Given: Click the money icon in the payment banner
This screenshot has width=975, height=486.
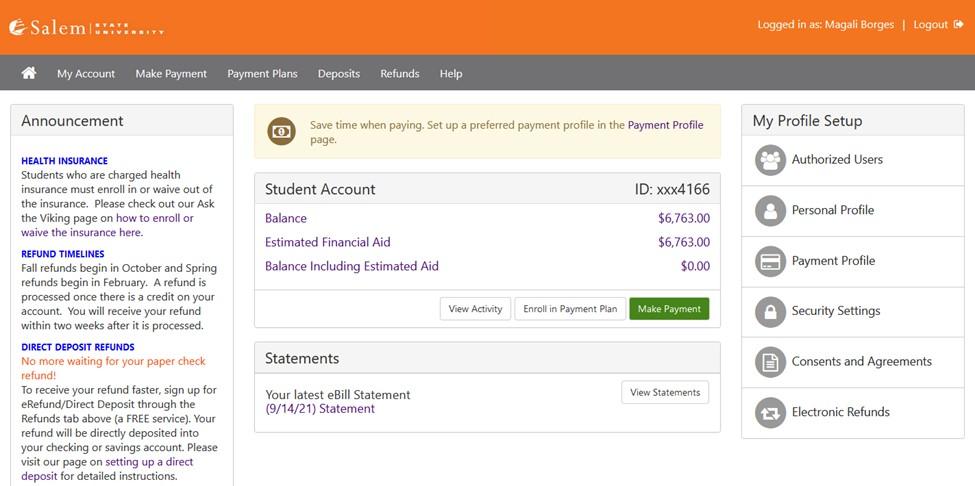Looking at the screenshot, I should point(282,131).
